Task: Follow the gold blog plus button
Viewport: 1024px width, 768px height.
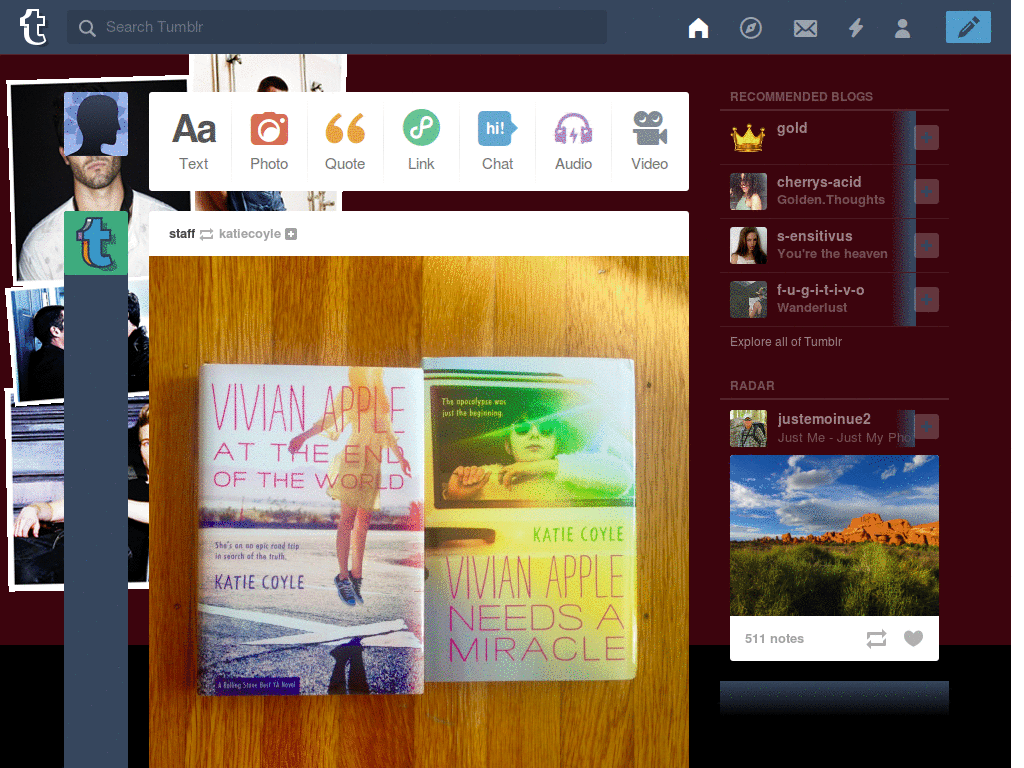Action: pyautogui.click(x=927, y=137)
